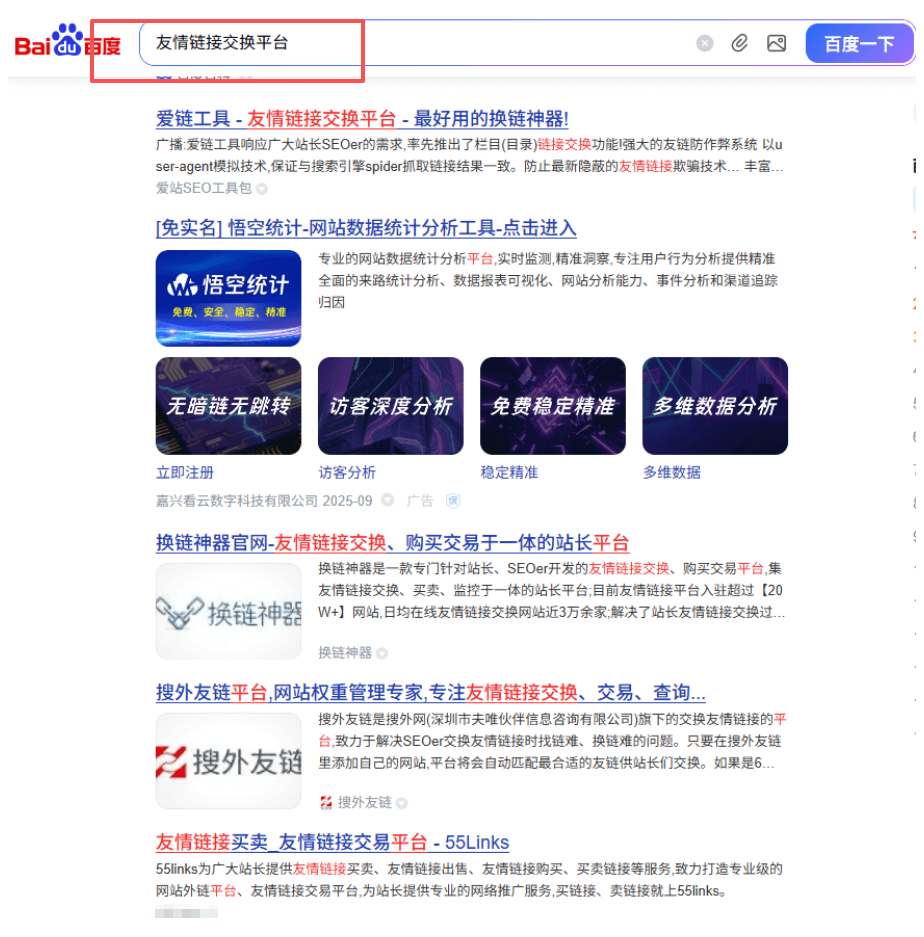Screen dimensions: 924x937
Task: Click the 搜外友链 source logo icon
Action: tap(324, 801)
